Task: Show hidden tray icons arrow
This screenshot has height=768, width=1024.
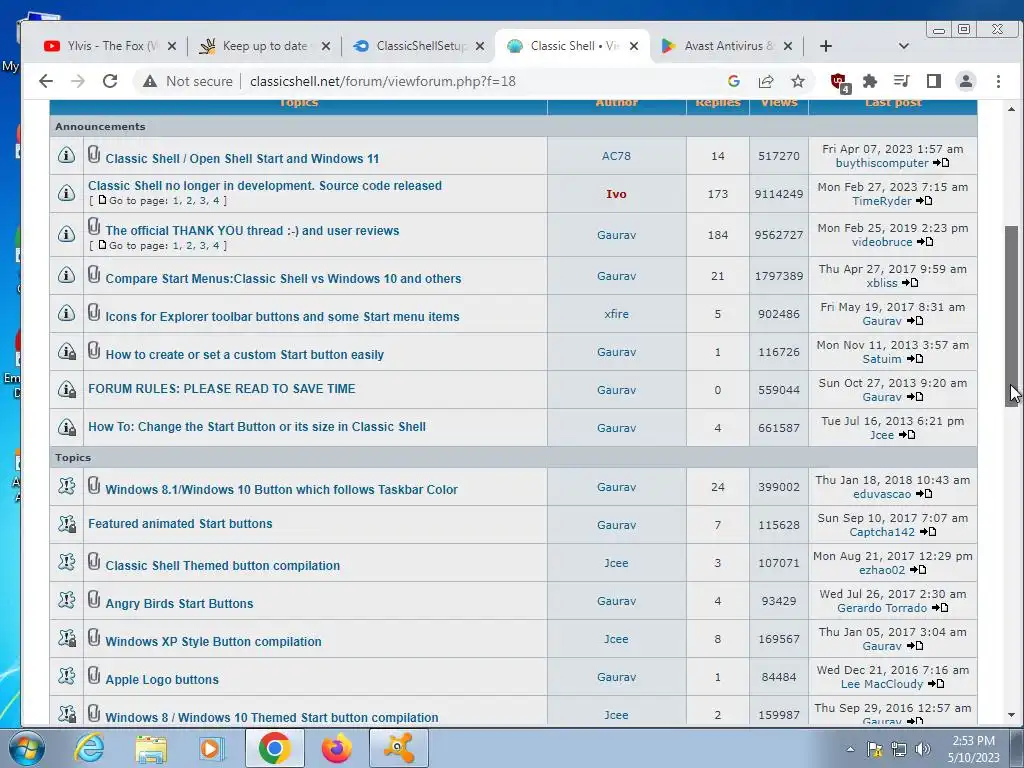Action: click(850, 749)
